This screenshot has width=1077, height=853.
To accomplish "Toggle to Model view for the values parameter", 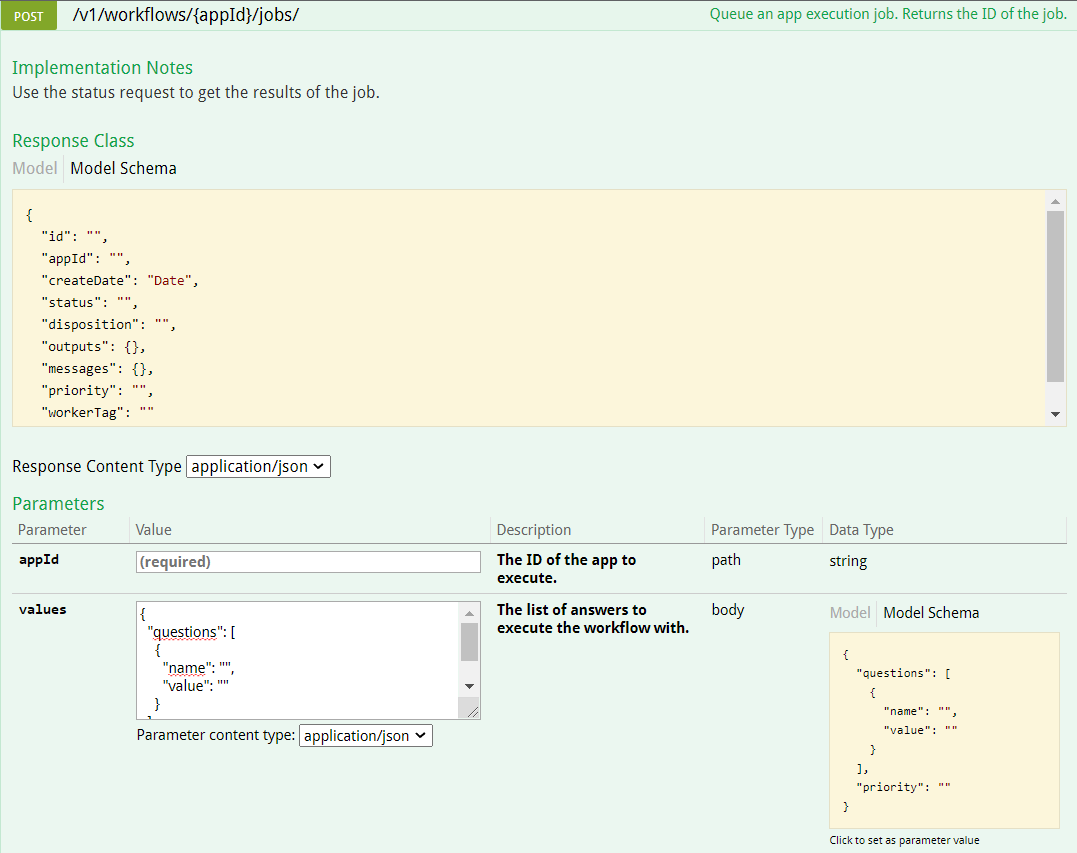I will [x=849, y=612].
